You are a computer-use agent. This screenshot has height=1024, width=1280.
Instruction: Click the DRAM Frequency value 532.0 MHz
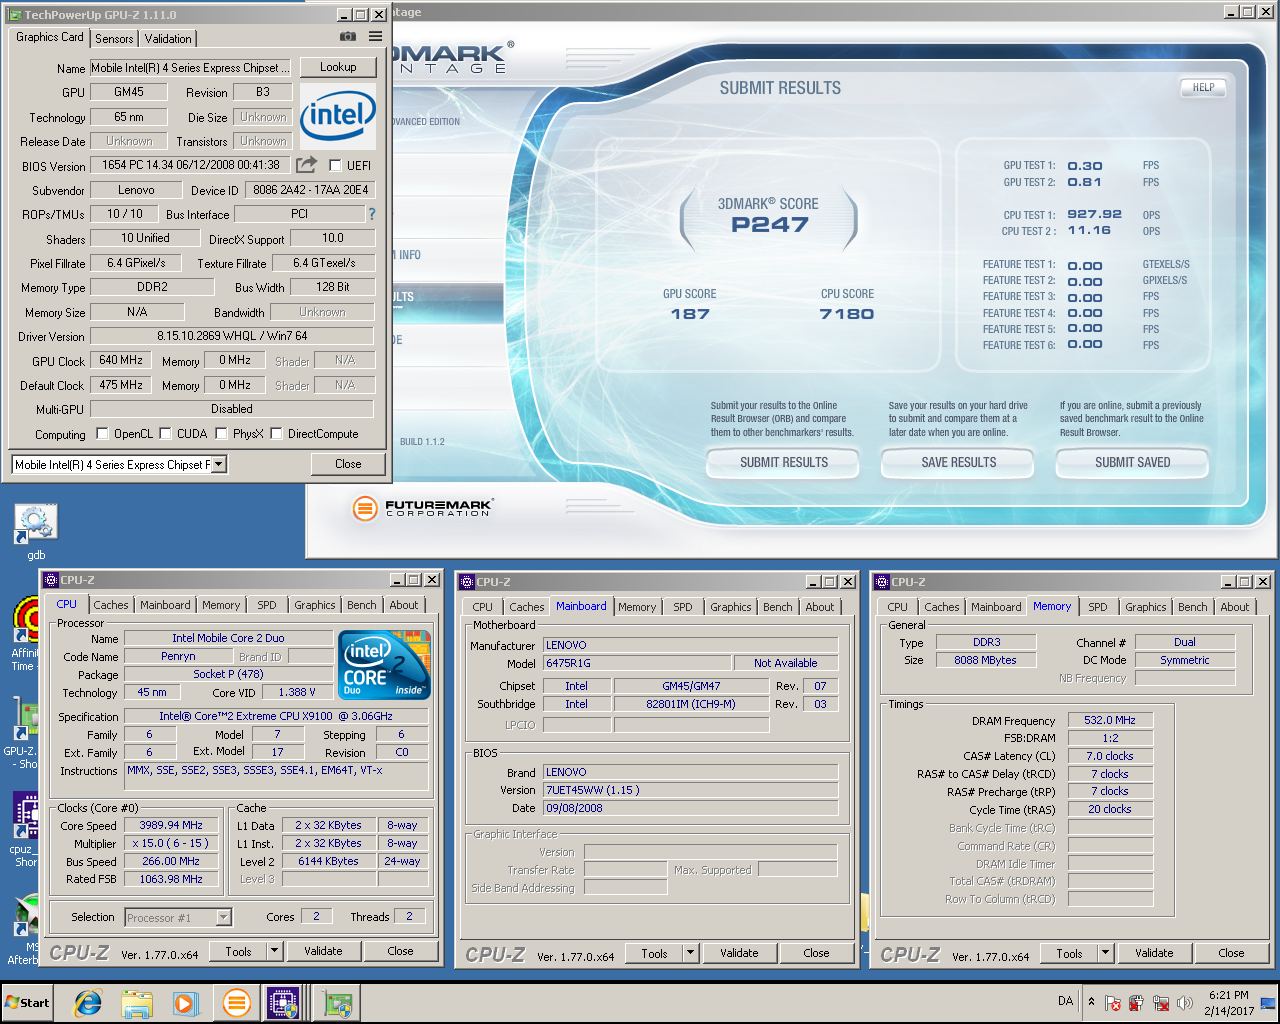tap(1110, 720)
